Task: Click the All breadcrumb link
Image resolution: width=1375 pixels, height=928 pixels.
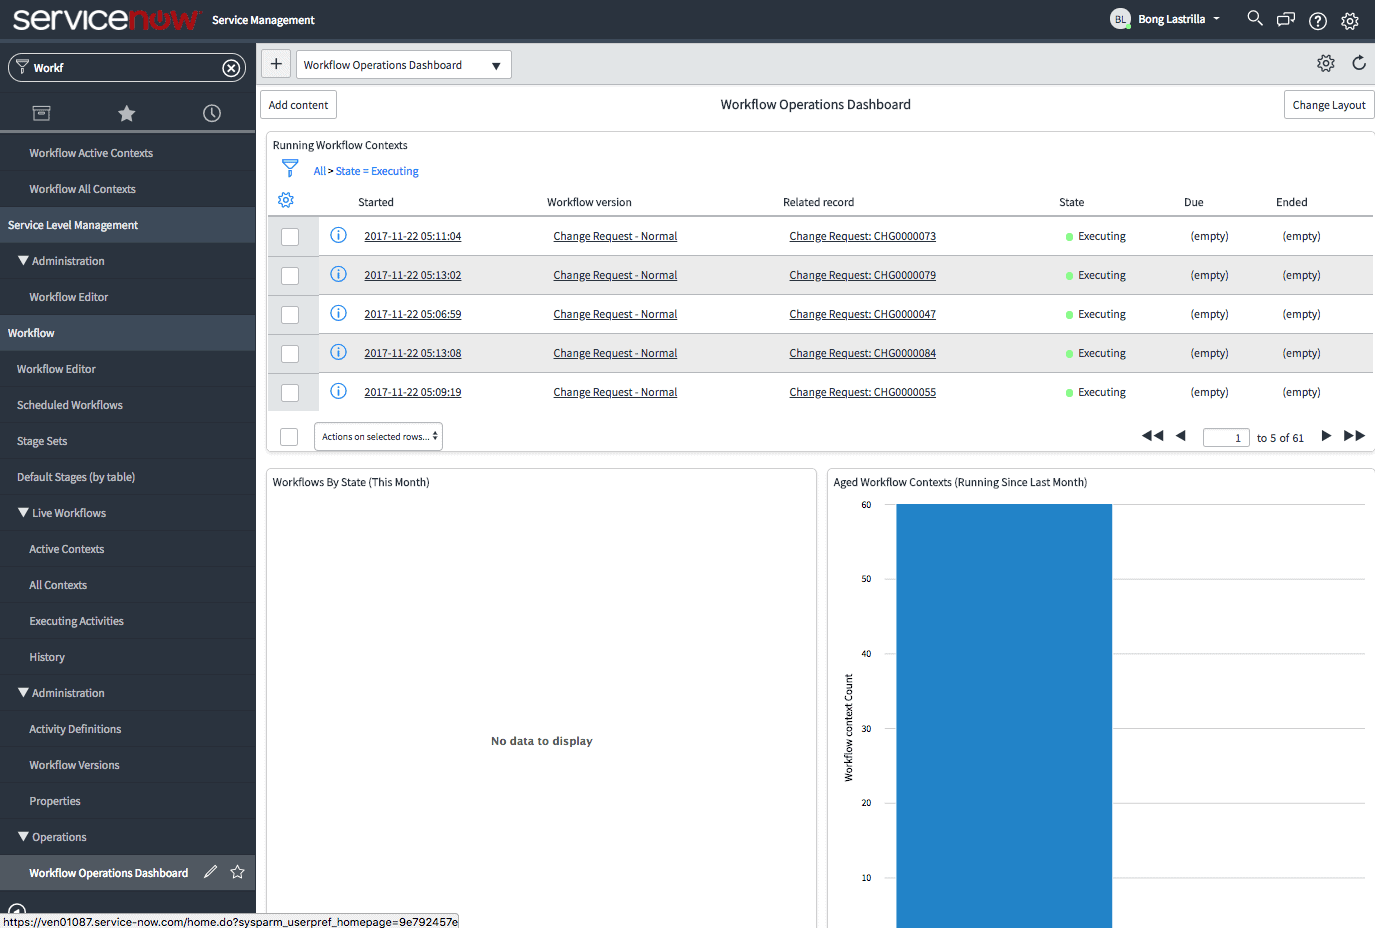Action: (x=320, y=171)
